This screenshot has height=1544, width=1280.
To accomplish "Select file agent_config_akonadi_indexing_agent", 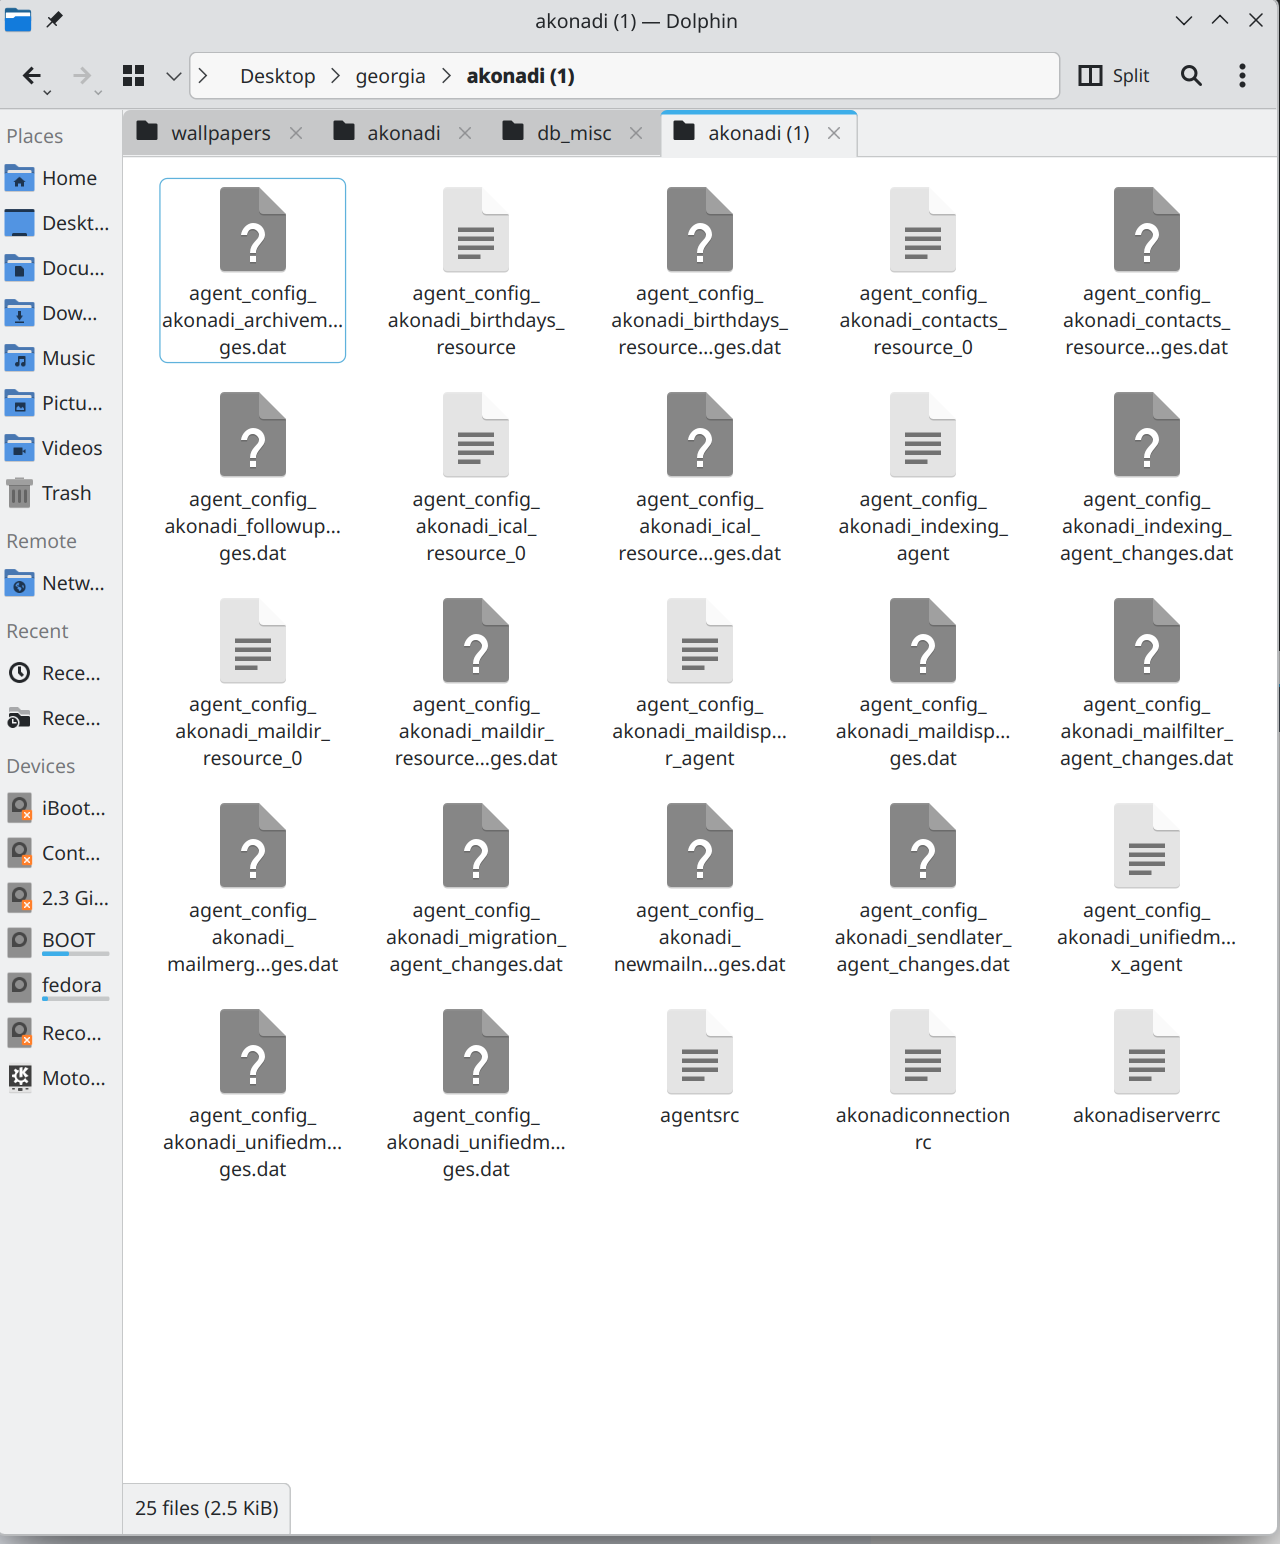I will click(923, 477).
